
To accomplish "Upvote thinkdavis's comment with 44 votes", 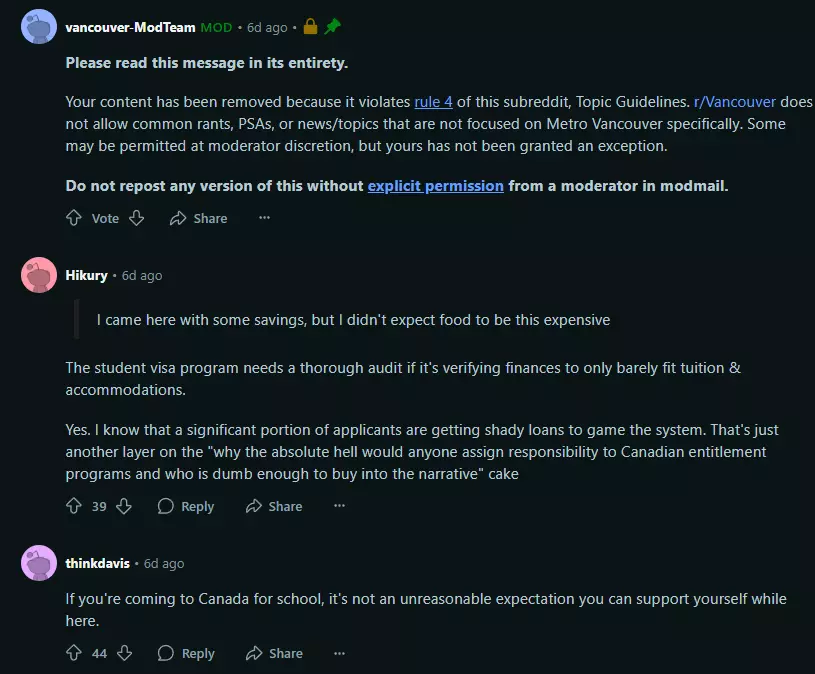I will coord(74,653).
